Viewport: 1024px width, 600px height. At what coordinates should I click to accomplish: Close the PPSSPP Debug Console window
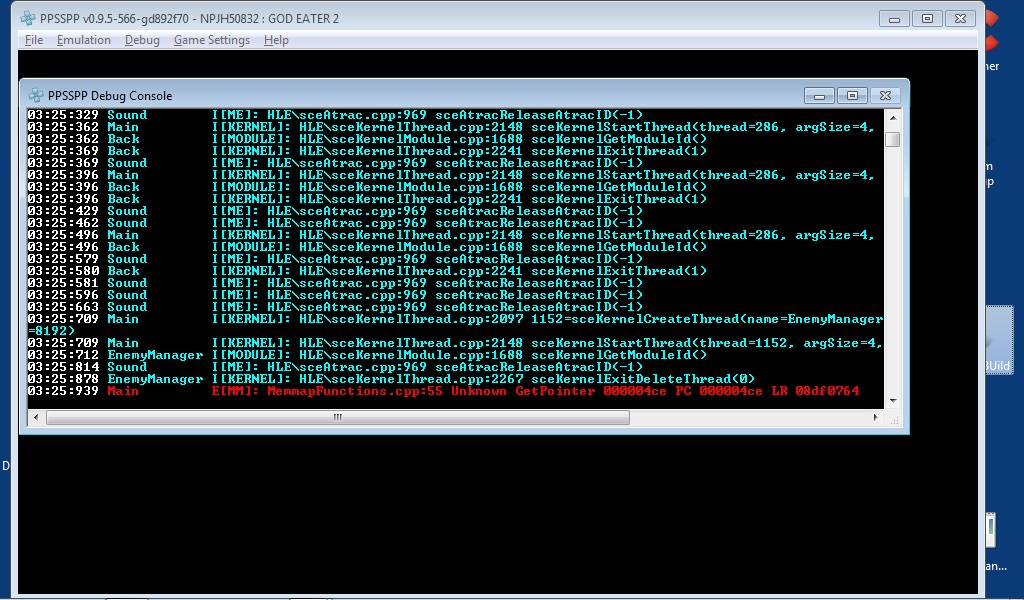[885, 96]
